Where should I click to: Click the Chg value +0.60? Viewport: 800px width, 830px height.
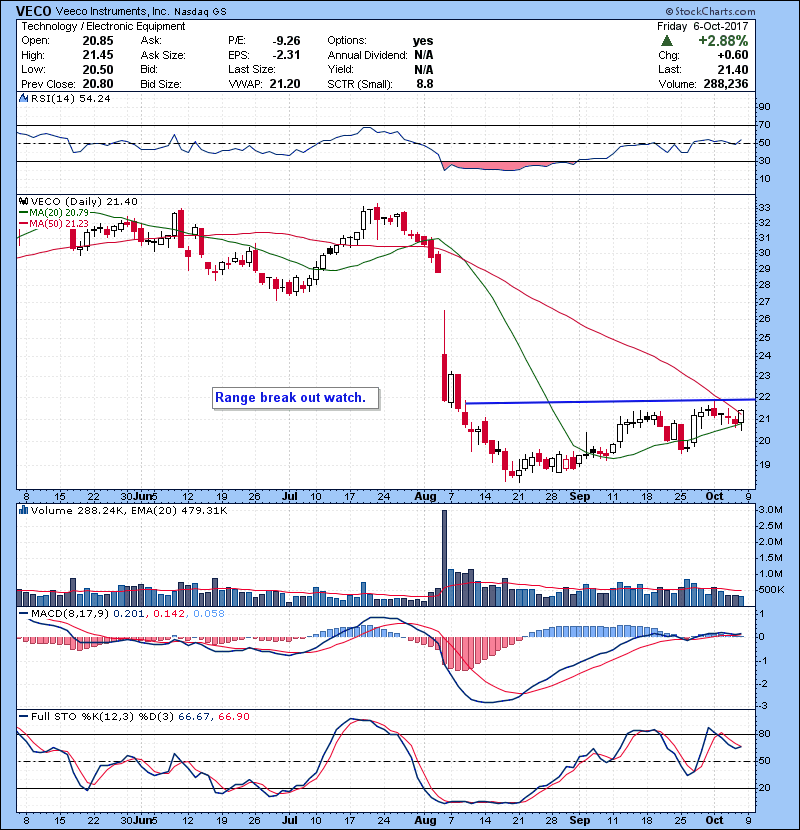pyautogui.click(x=733, y=55)
